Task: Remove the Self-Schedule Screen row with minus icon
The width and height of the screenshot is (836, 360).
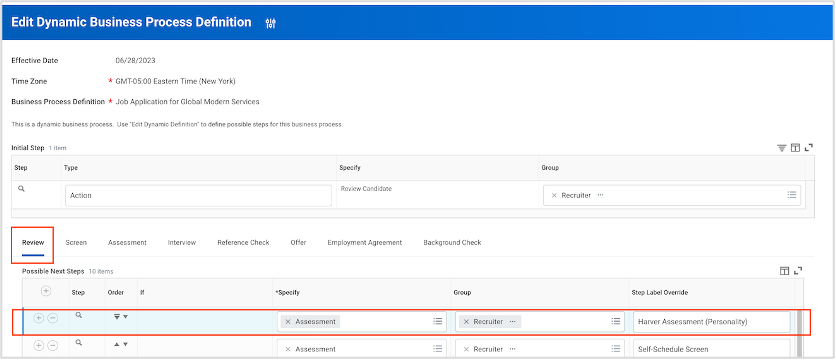Action: [52, 345]
